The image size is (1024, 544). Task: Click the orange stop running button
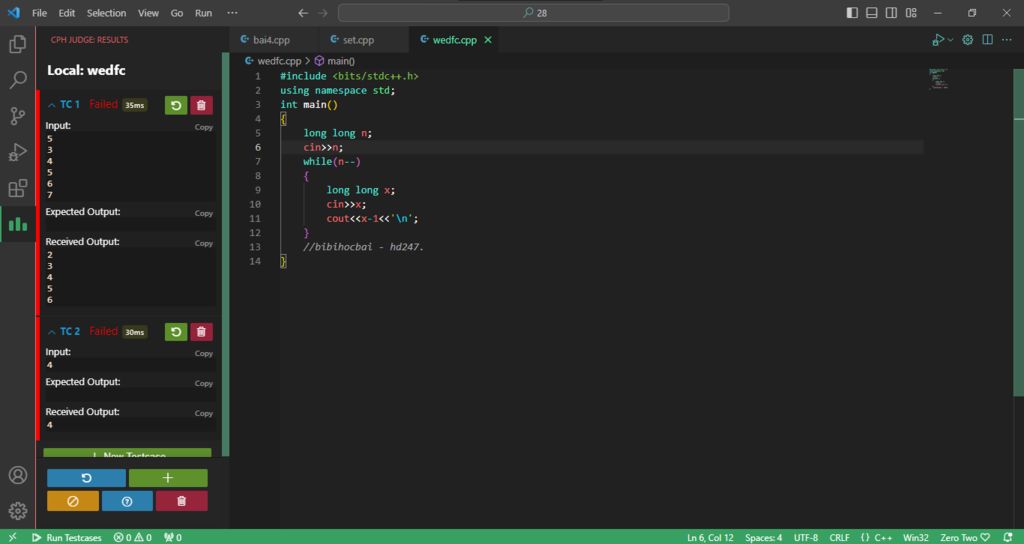coord(73,501)
